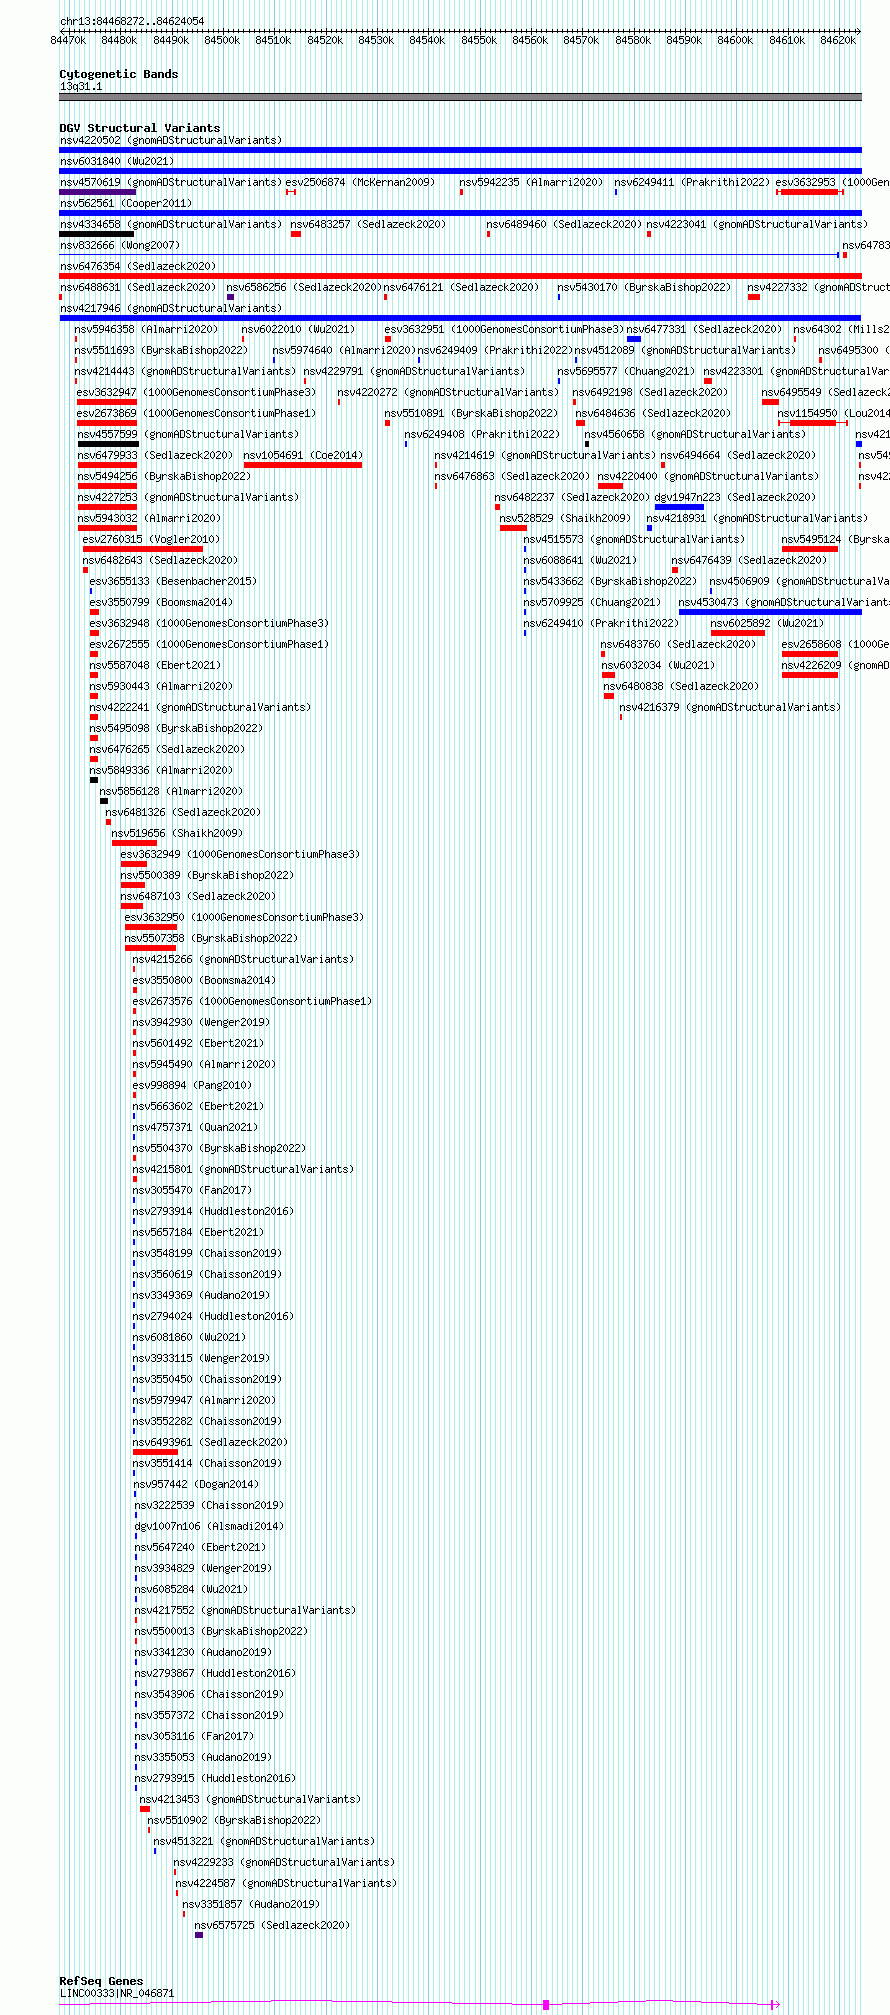Viewport: 890px width, 2015px height.
Task: Open nsv3351857 (Audano2019) variant
Action: point(251,1904)
